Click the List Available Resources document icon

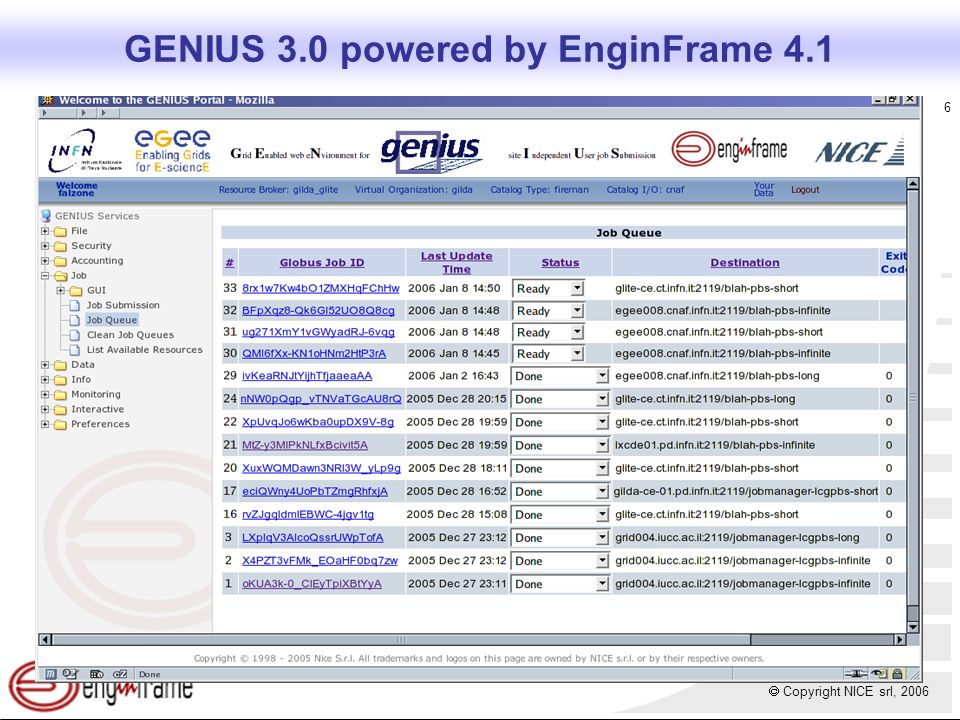point(75,350)
